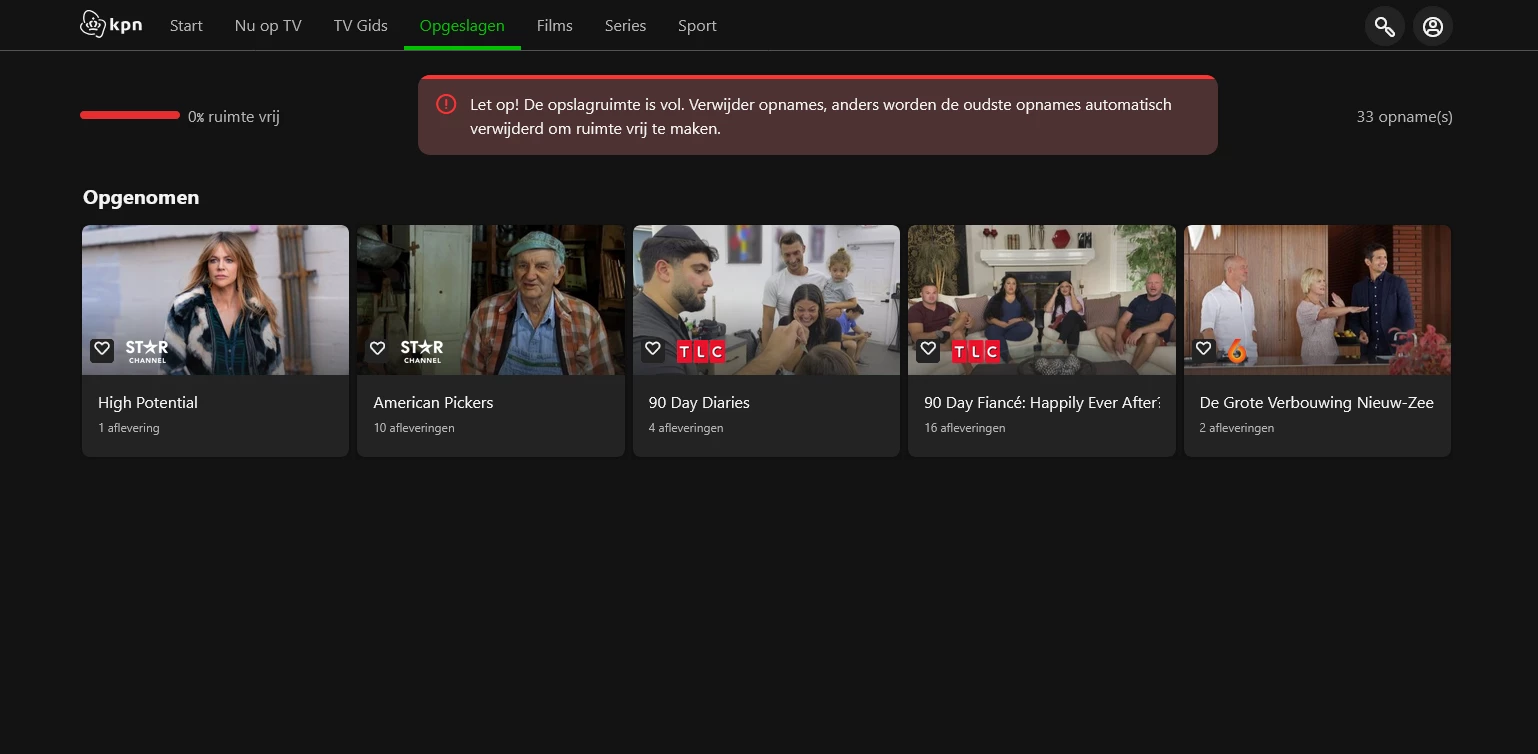1538x754 pixels.
Task: Click the "Let op!" storage full warning
Action: (818, 116)
